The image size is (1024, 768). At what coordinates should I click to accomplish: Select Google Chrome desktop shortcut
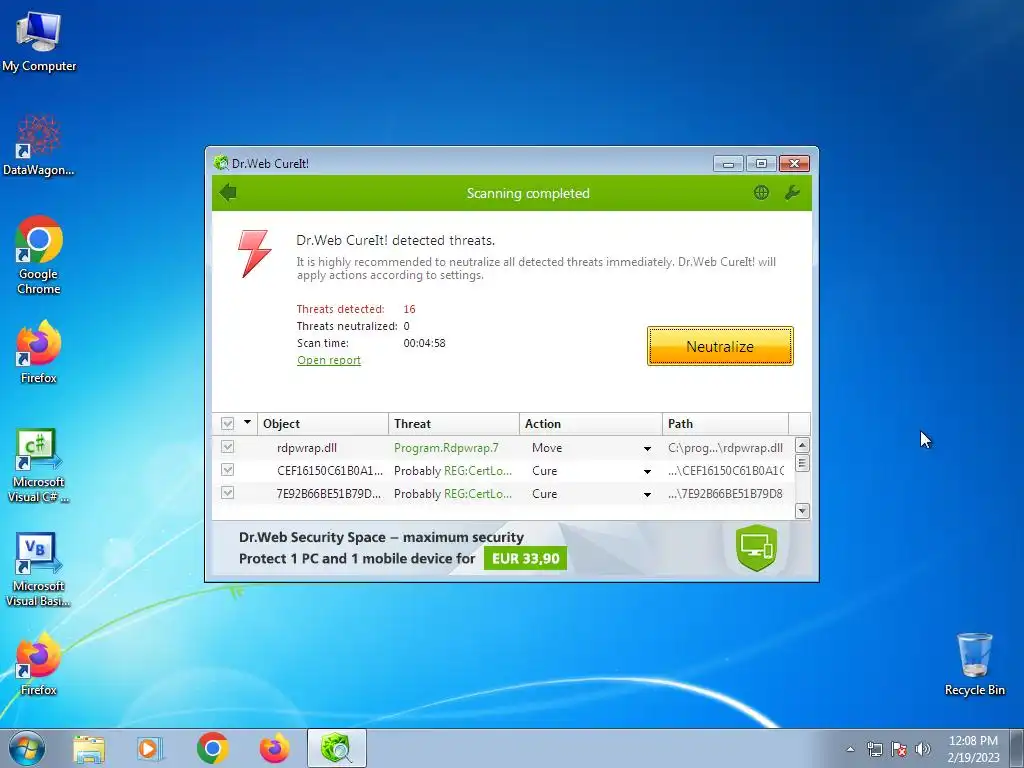point(39,255)
